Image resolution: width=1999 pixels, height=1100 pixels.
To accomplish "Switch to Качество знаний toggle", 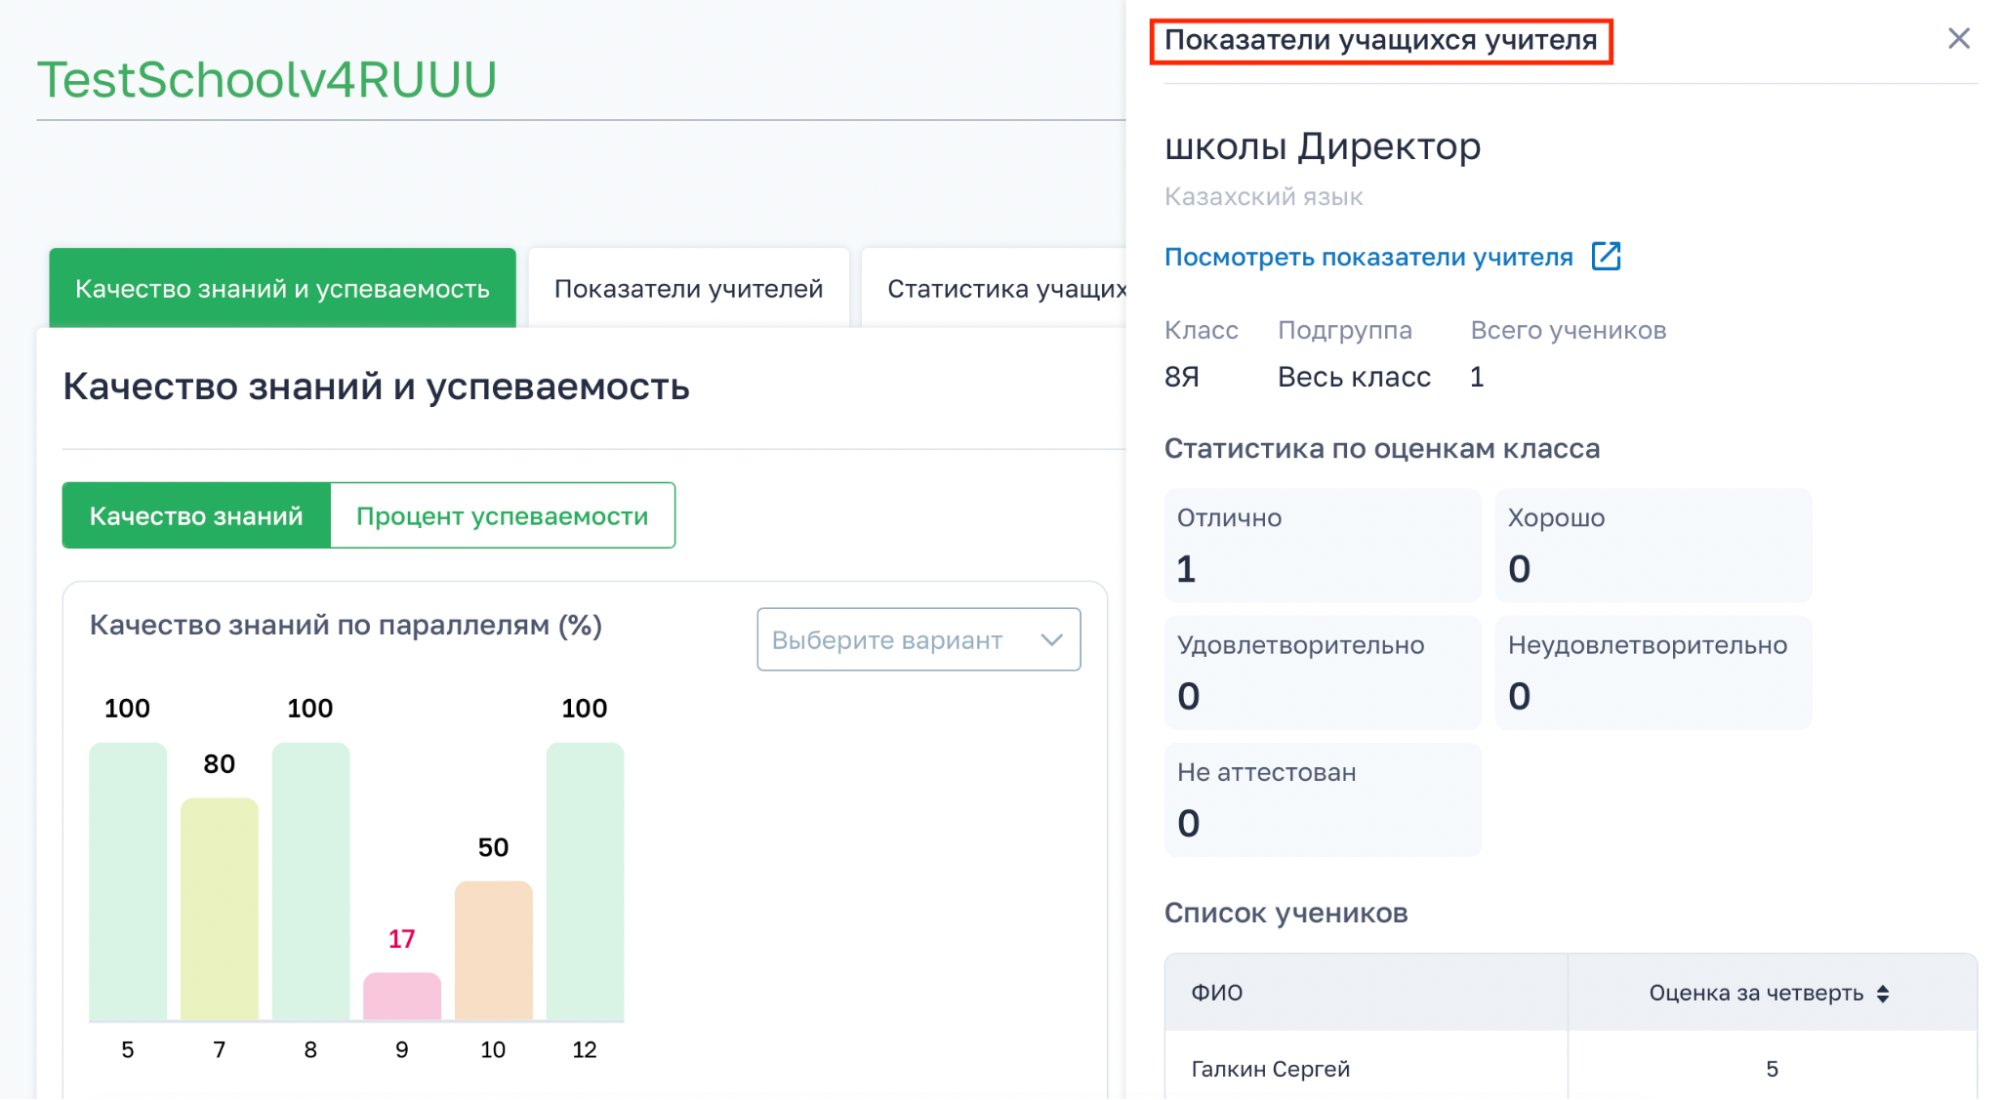I will 196,516.
